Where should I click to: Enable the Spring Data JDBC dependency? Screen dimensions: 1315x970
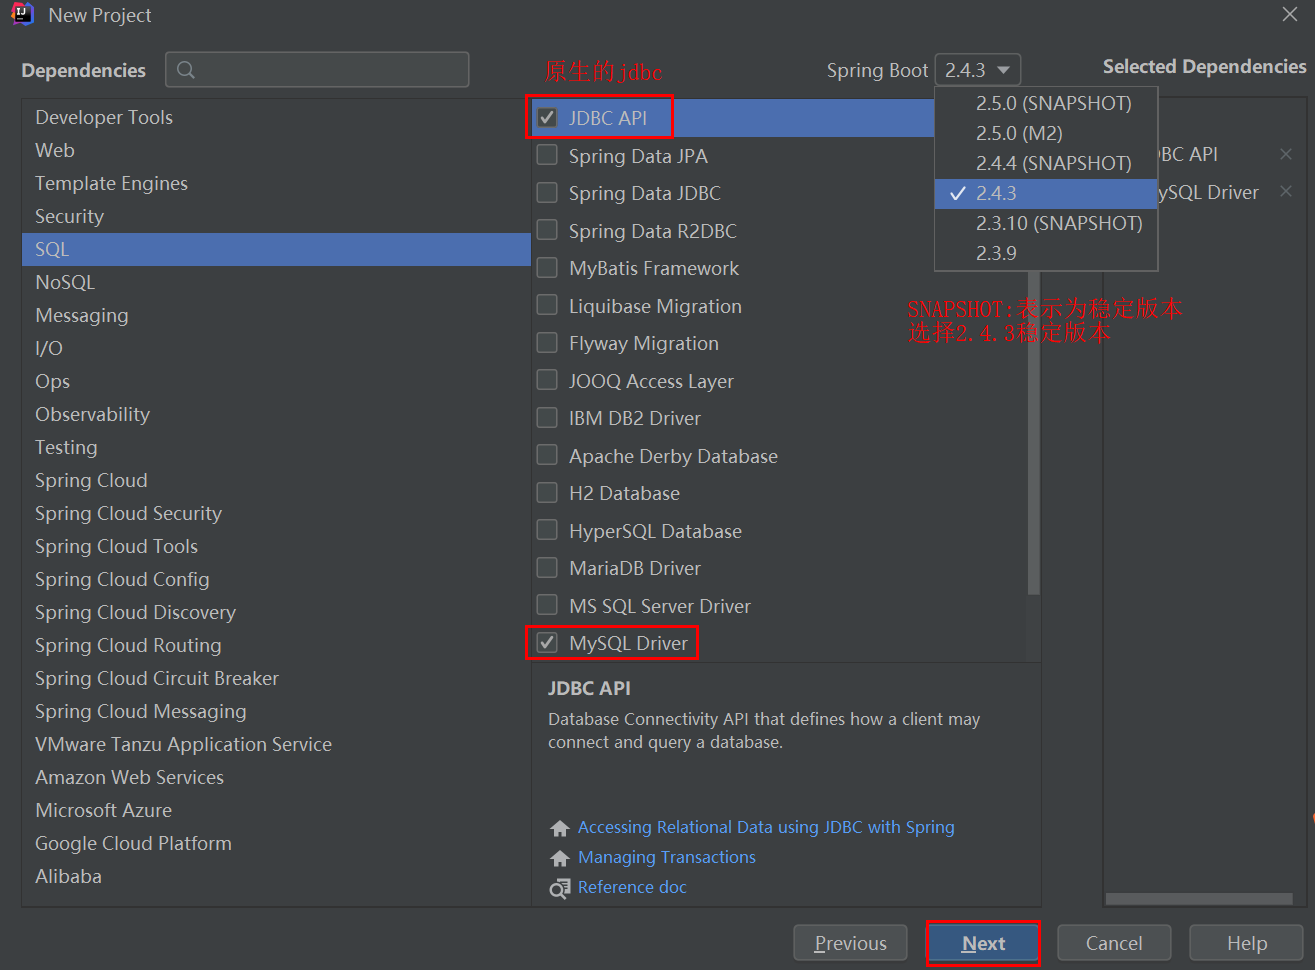547,192
